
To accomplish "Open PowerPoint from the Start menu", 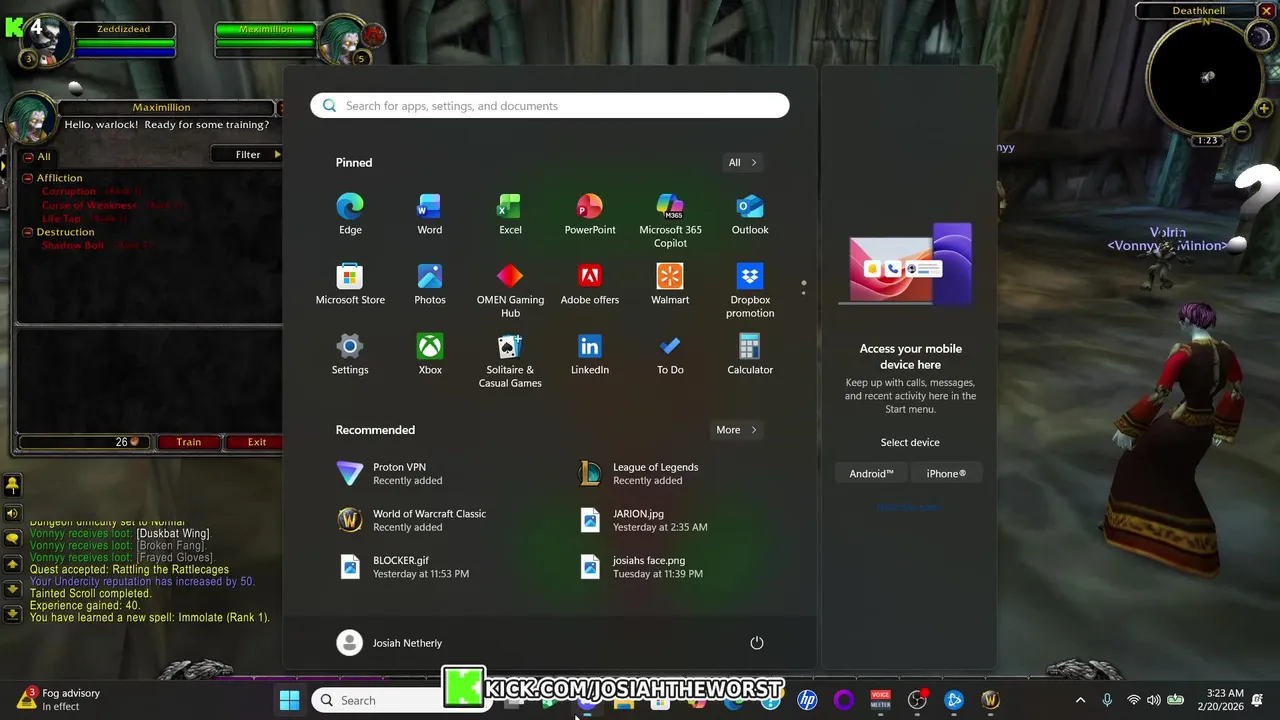I will click(x=590, y=214).
